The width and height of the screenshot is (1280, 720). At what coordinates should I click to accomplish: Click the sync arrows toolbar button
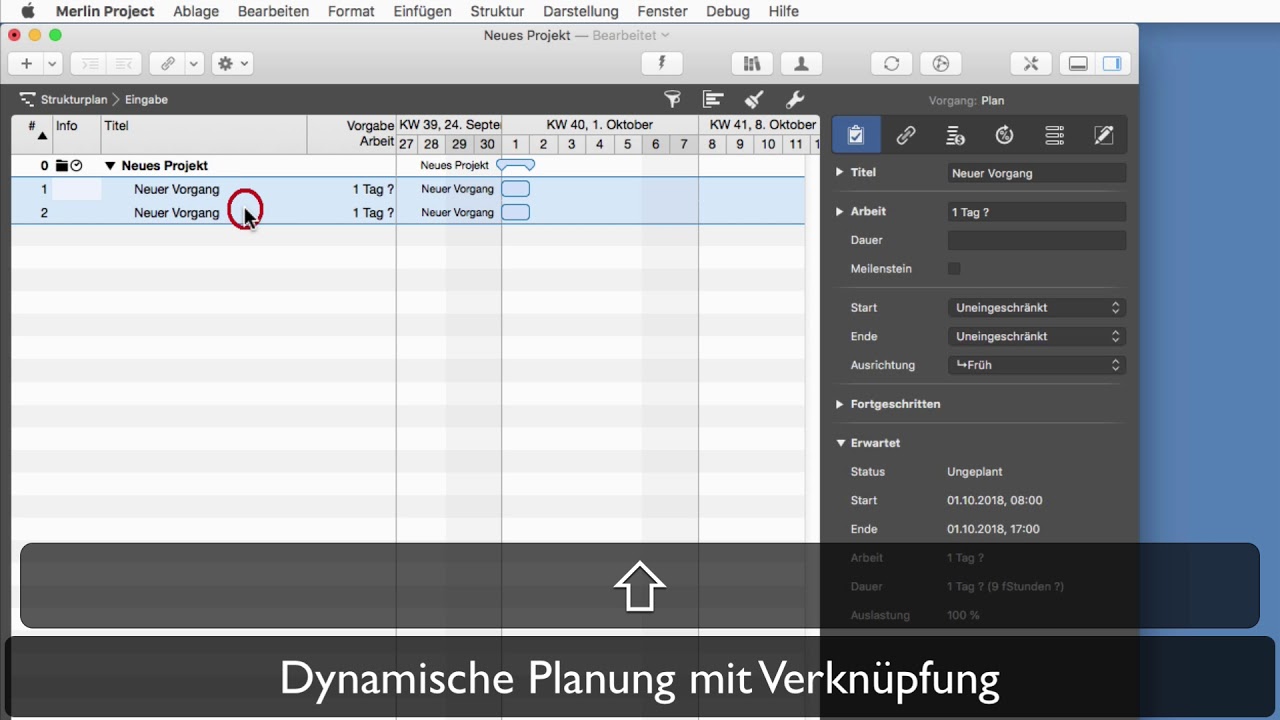[891, 63]
